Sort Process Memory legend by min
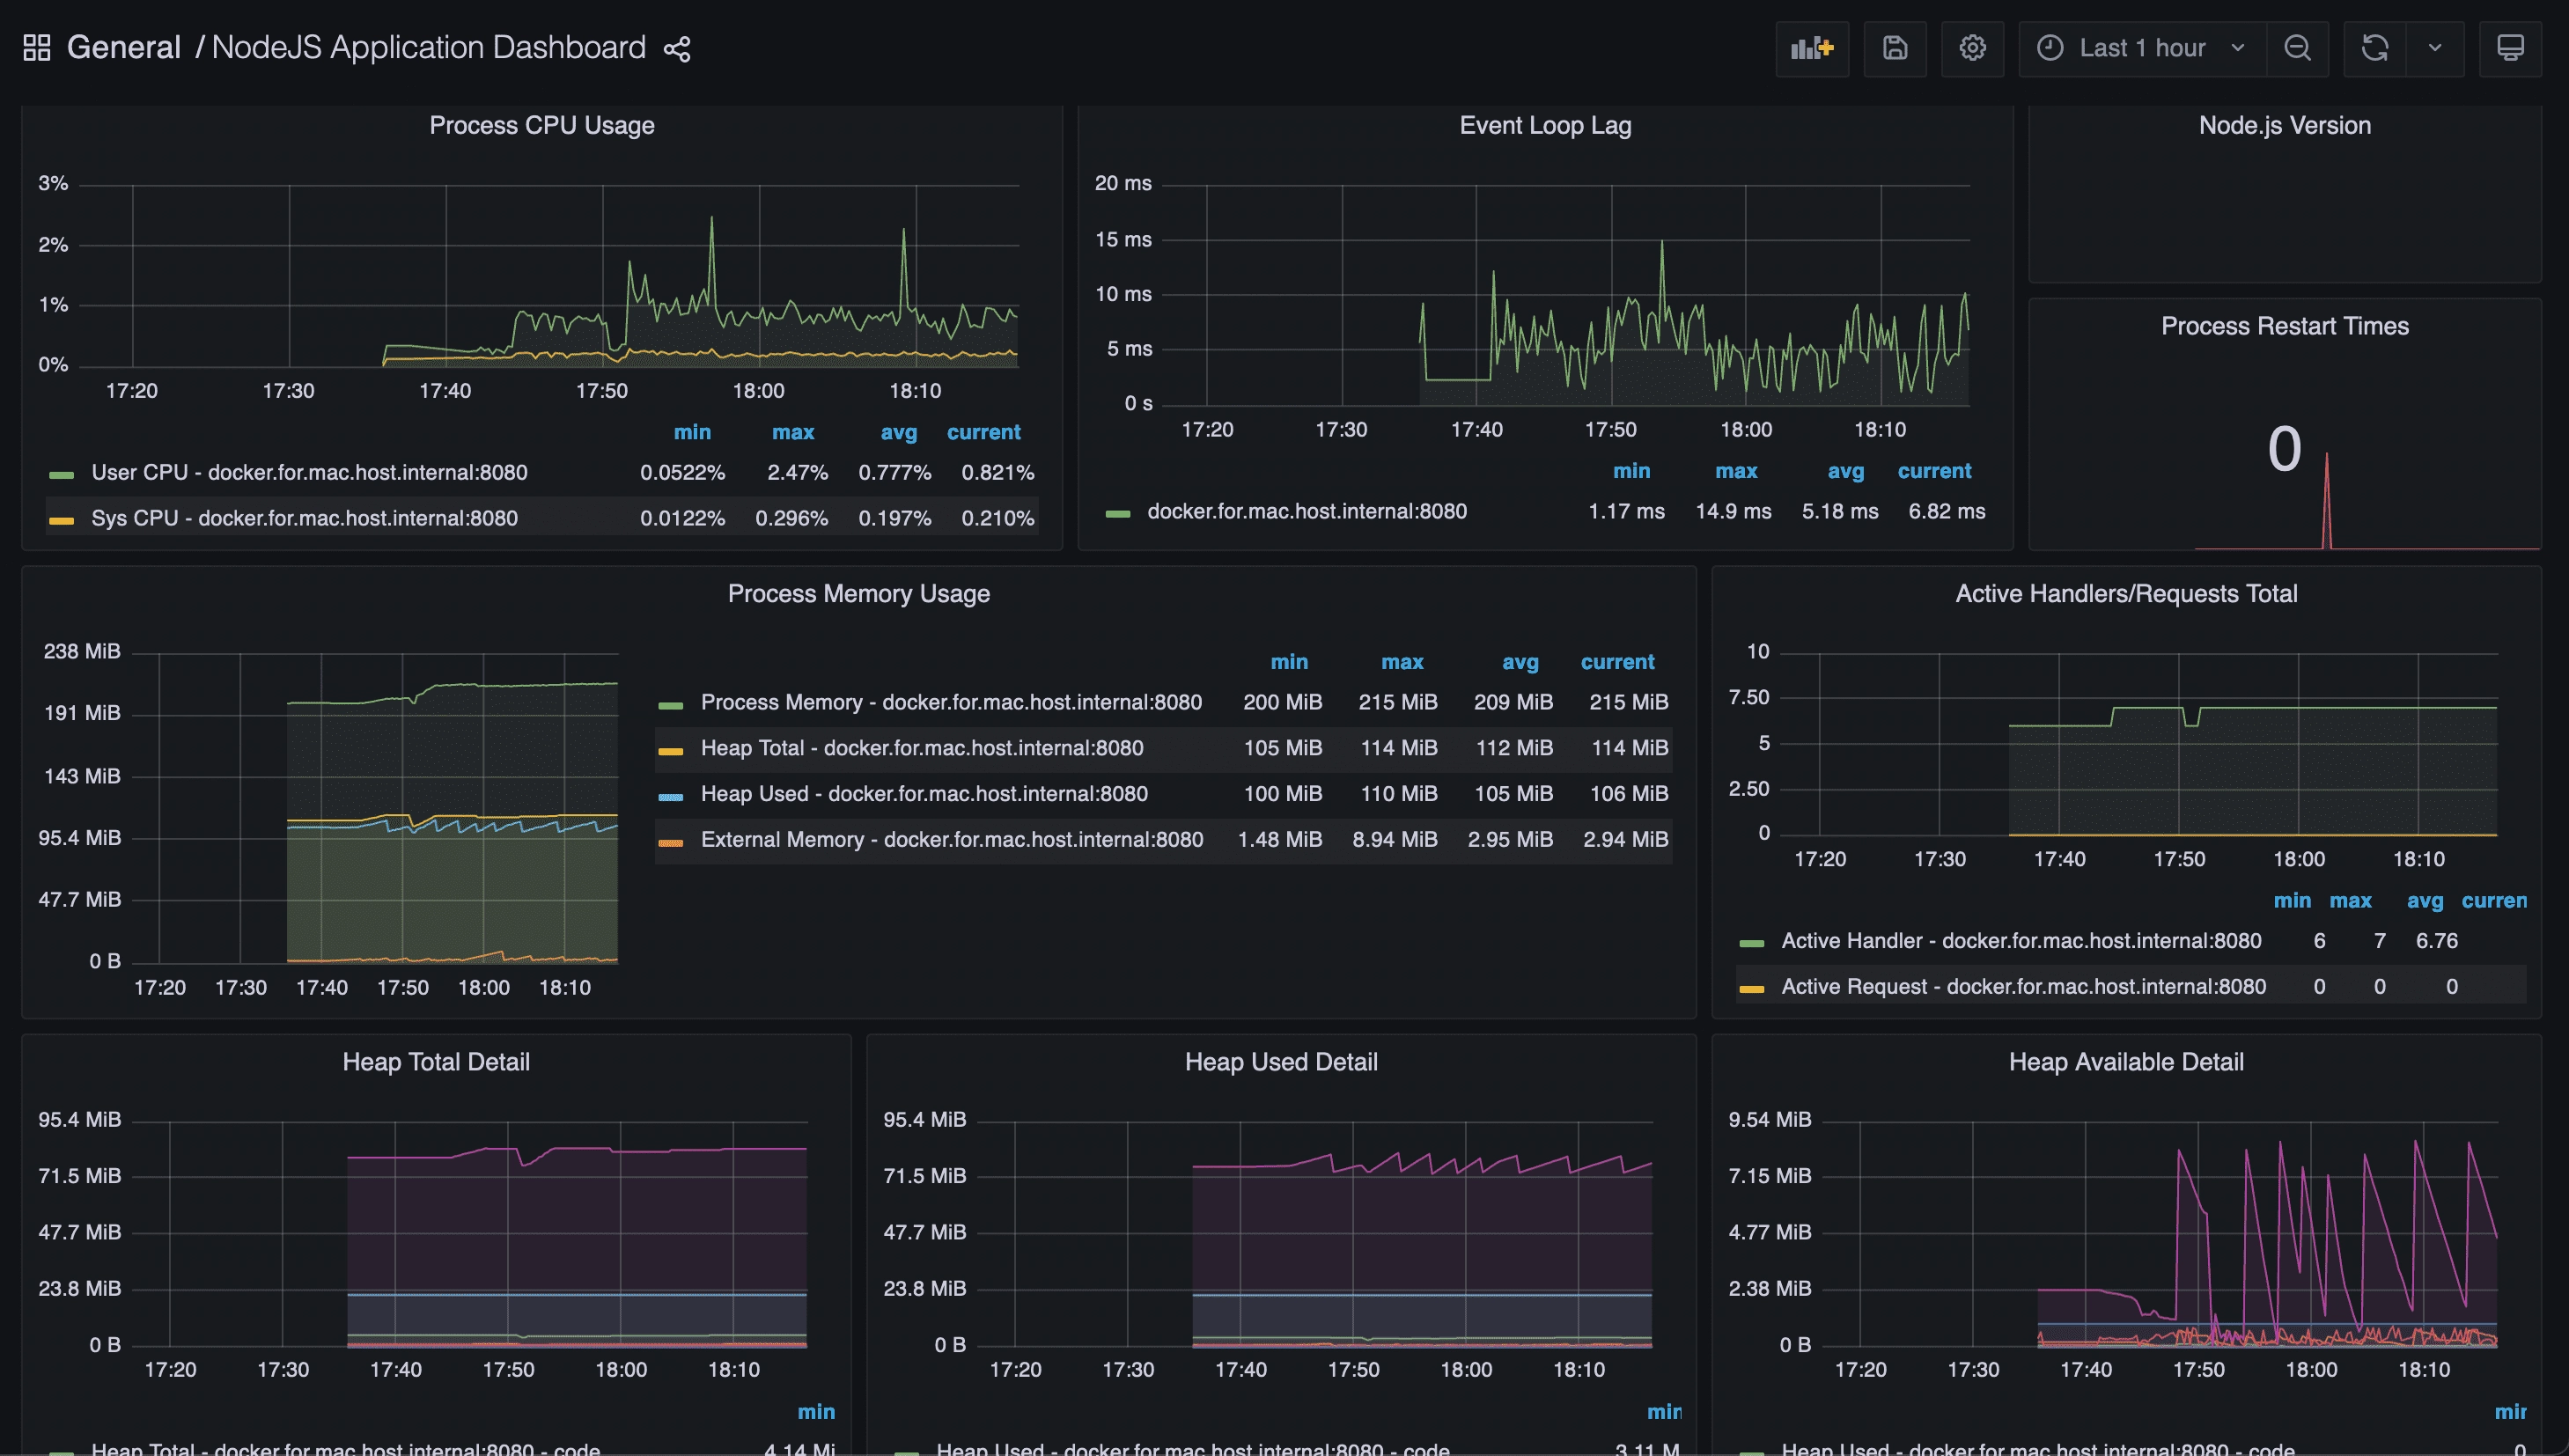The image size is (2569, 1456). click(1289, 662)
